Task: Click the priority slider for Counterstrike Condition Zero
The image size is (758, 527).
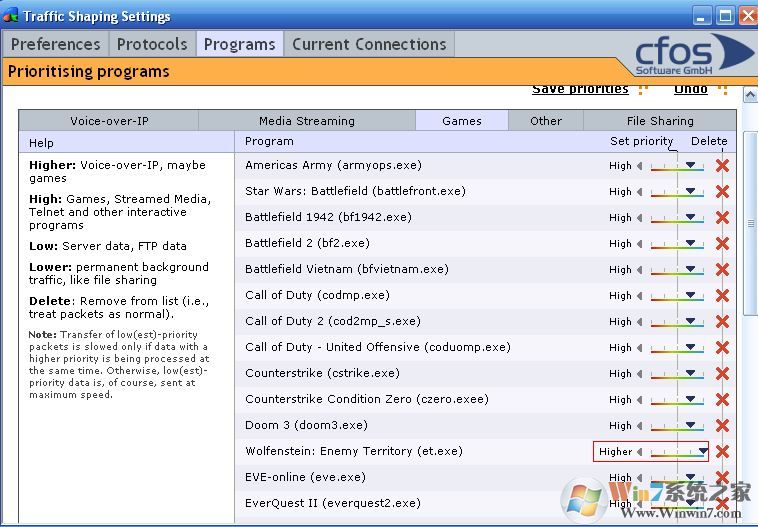Action: [677, 400]
